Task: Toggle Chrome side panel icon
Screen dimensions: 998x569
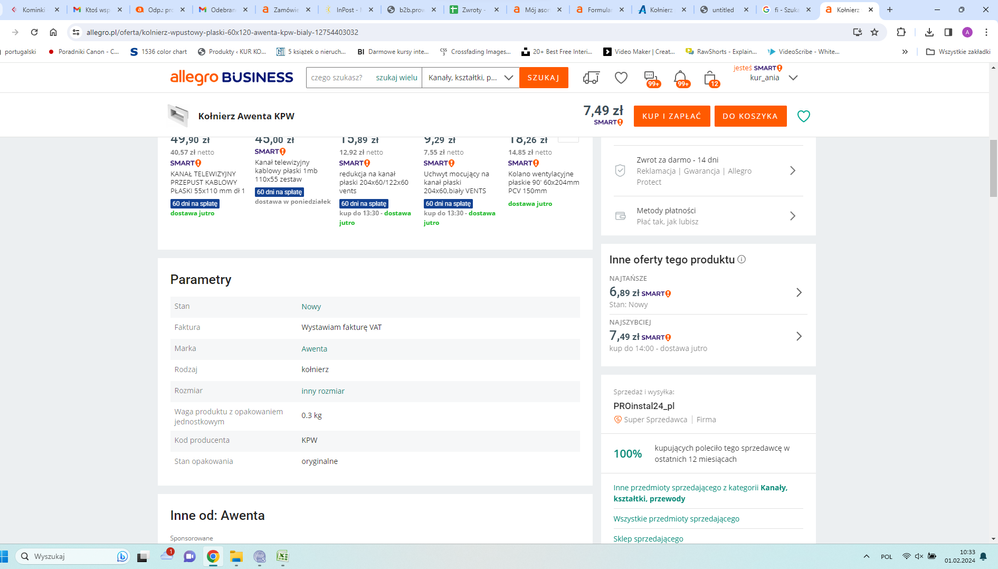Action: pos(948,32)
